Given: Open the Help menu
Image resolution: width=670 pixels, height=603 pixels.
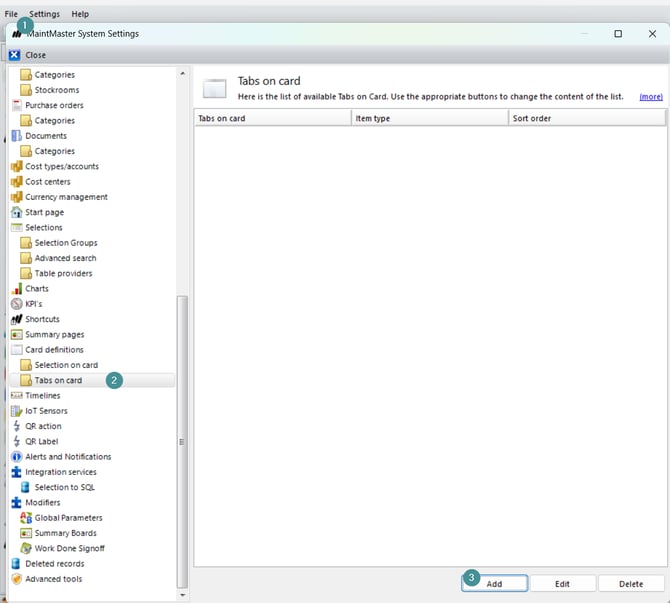Looking at the screenshot, I should (80, 14).
